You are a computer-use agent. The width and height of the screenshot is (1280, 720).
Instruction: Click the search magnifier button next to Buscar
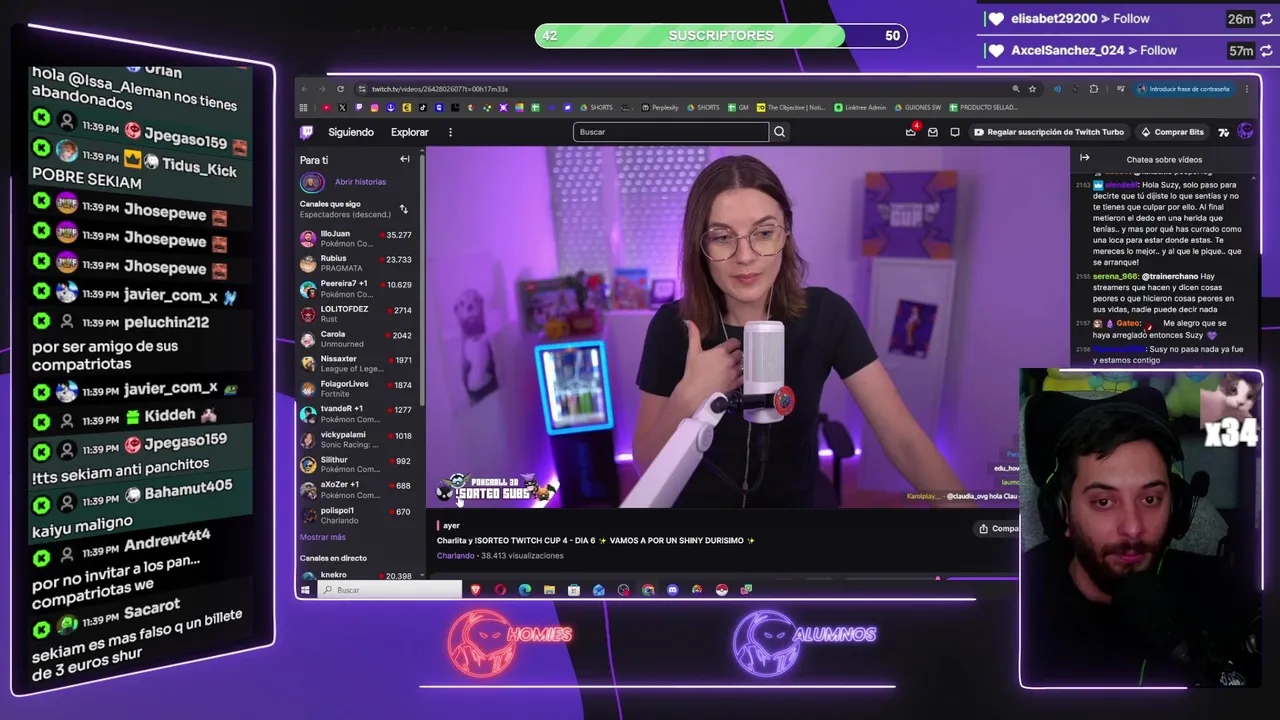tap(779, 132)
